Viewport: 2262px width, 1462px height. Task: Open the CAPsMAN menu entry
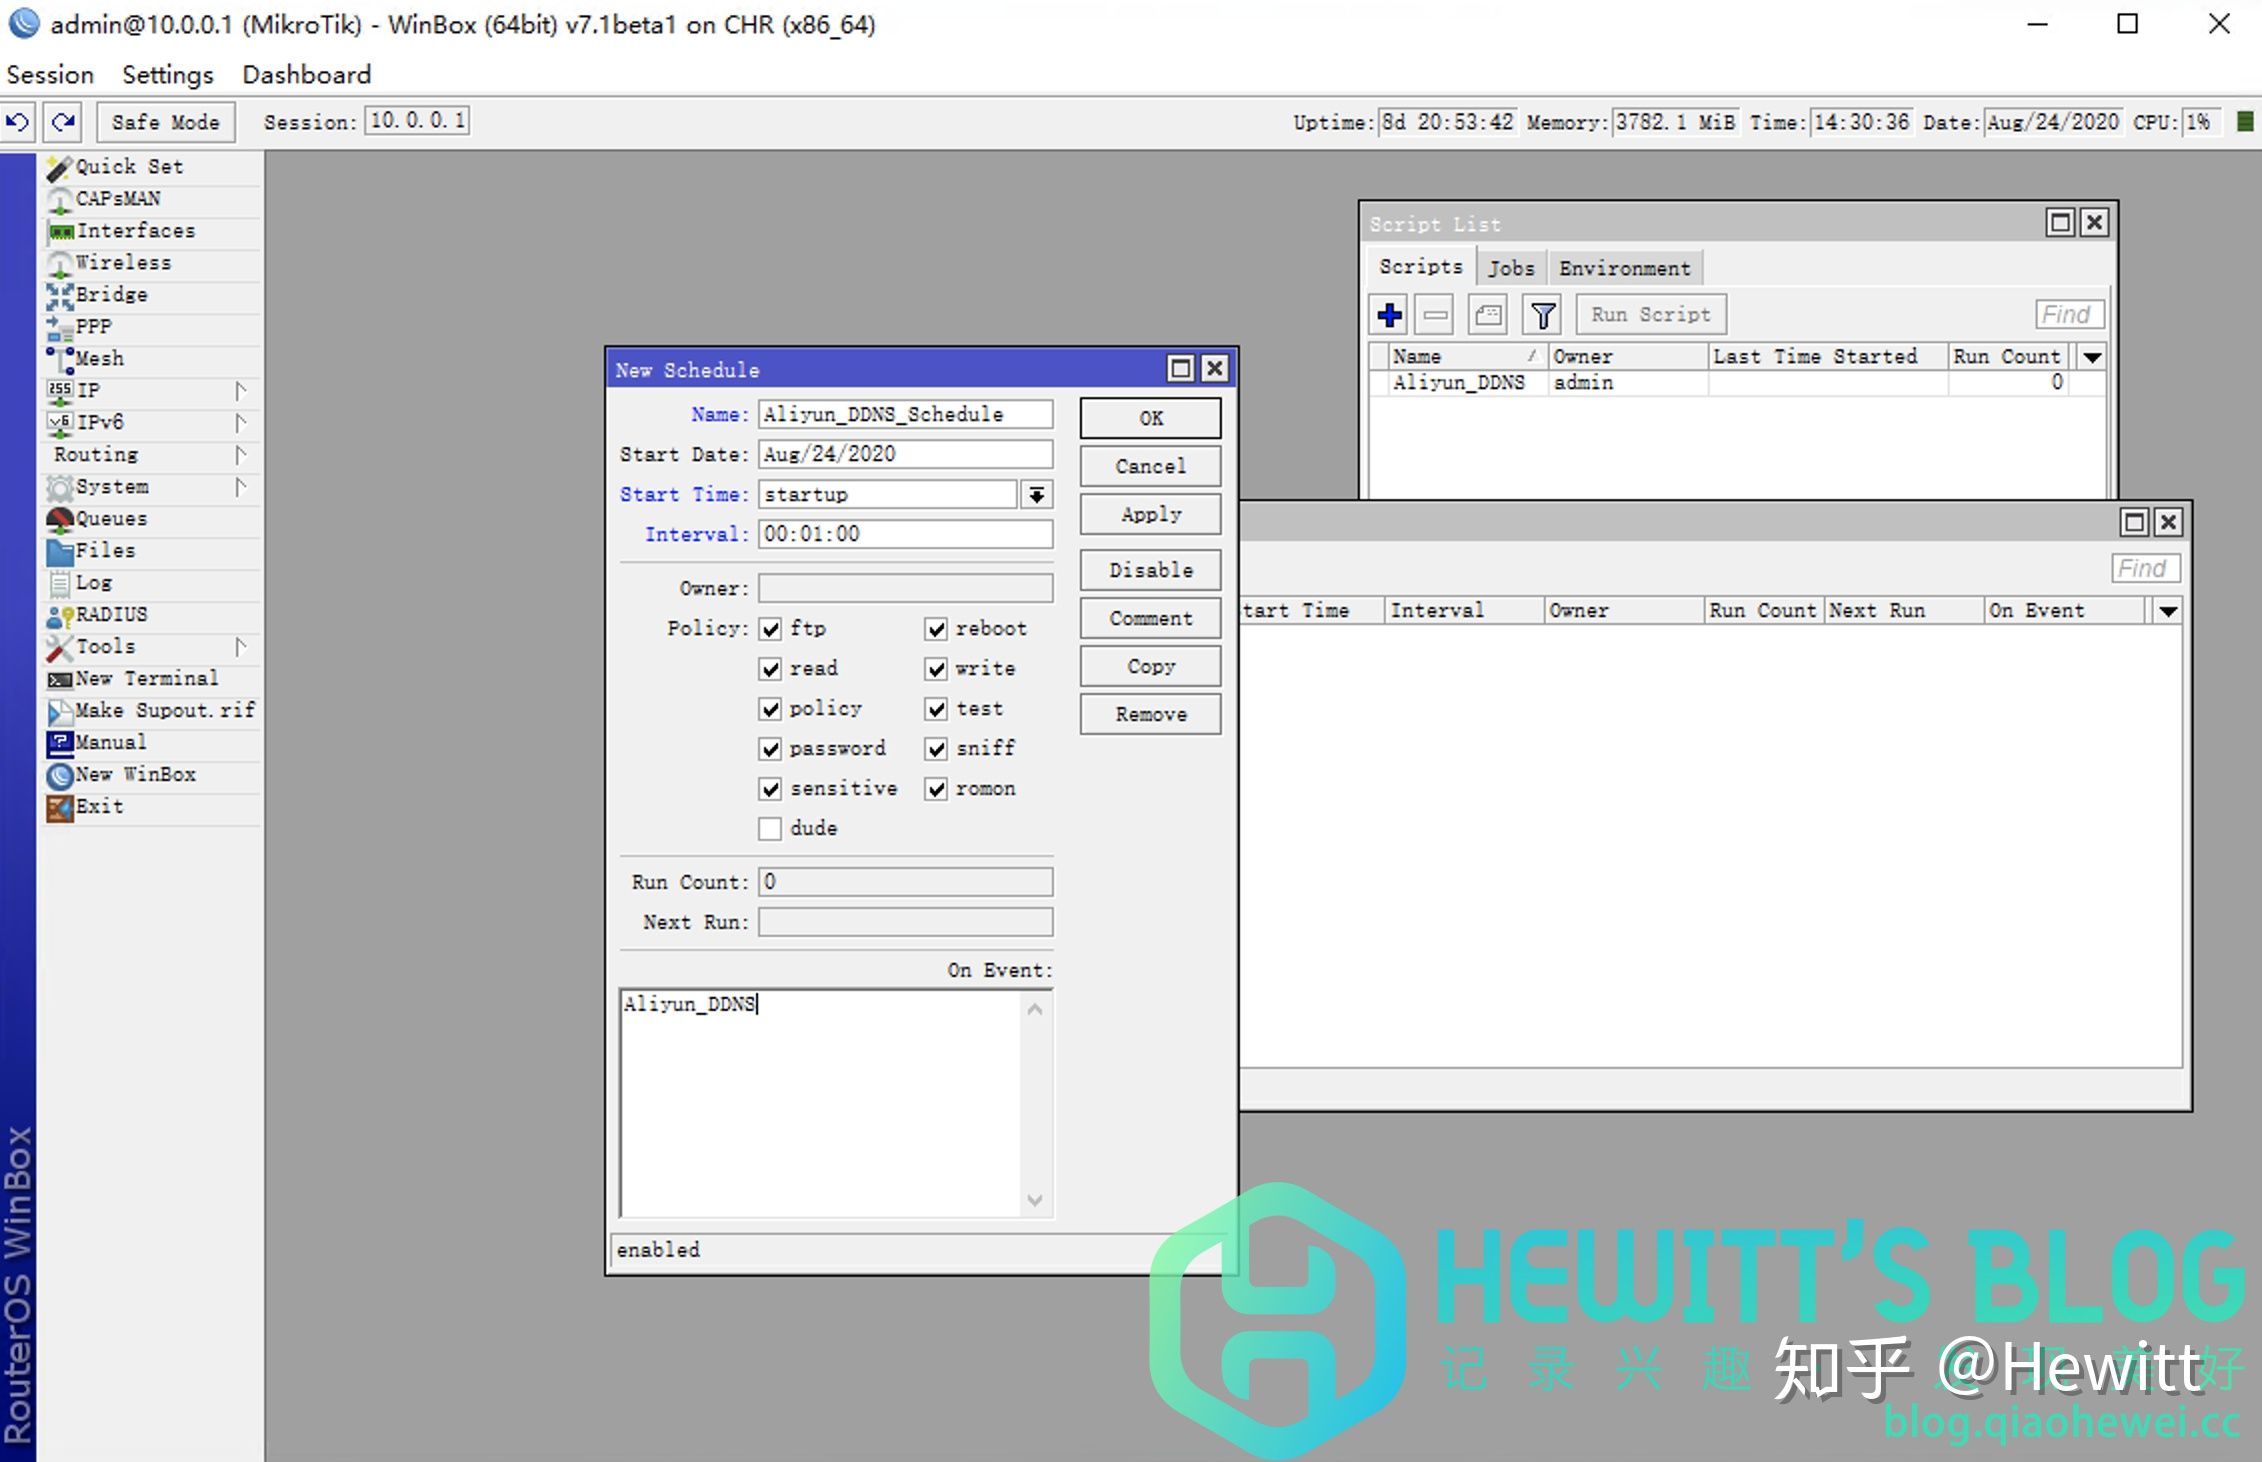tap(152, 199)
